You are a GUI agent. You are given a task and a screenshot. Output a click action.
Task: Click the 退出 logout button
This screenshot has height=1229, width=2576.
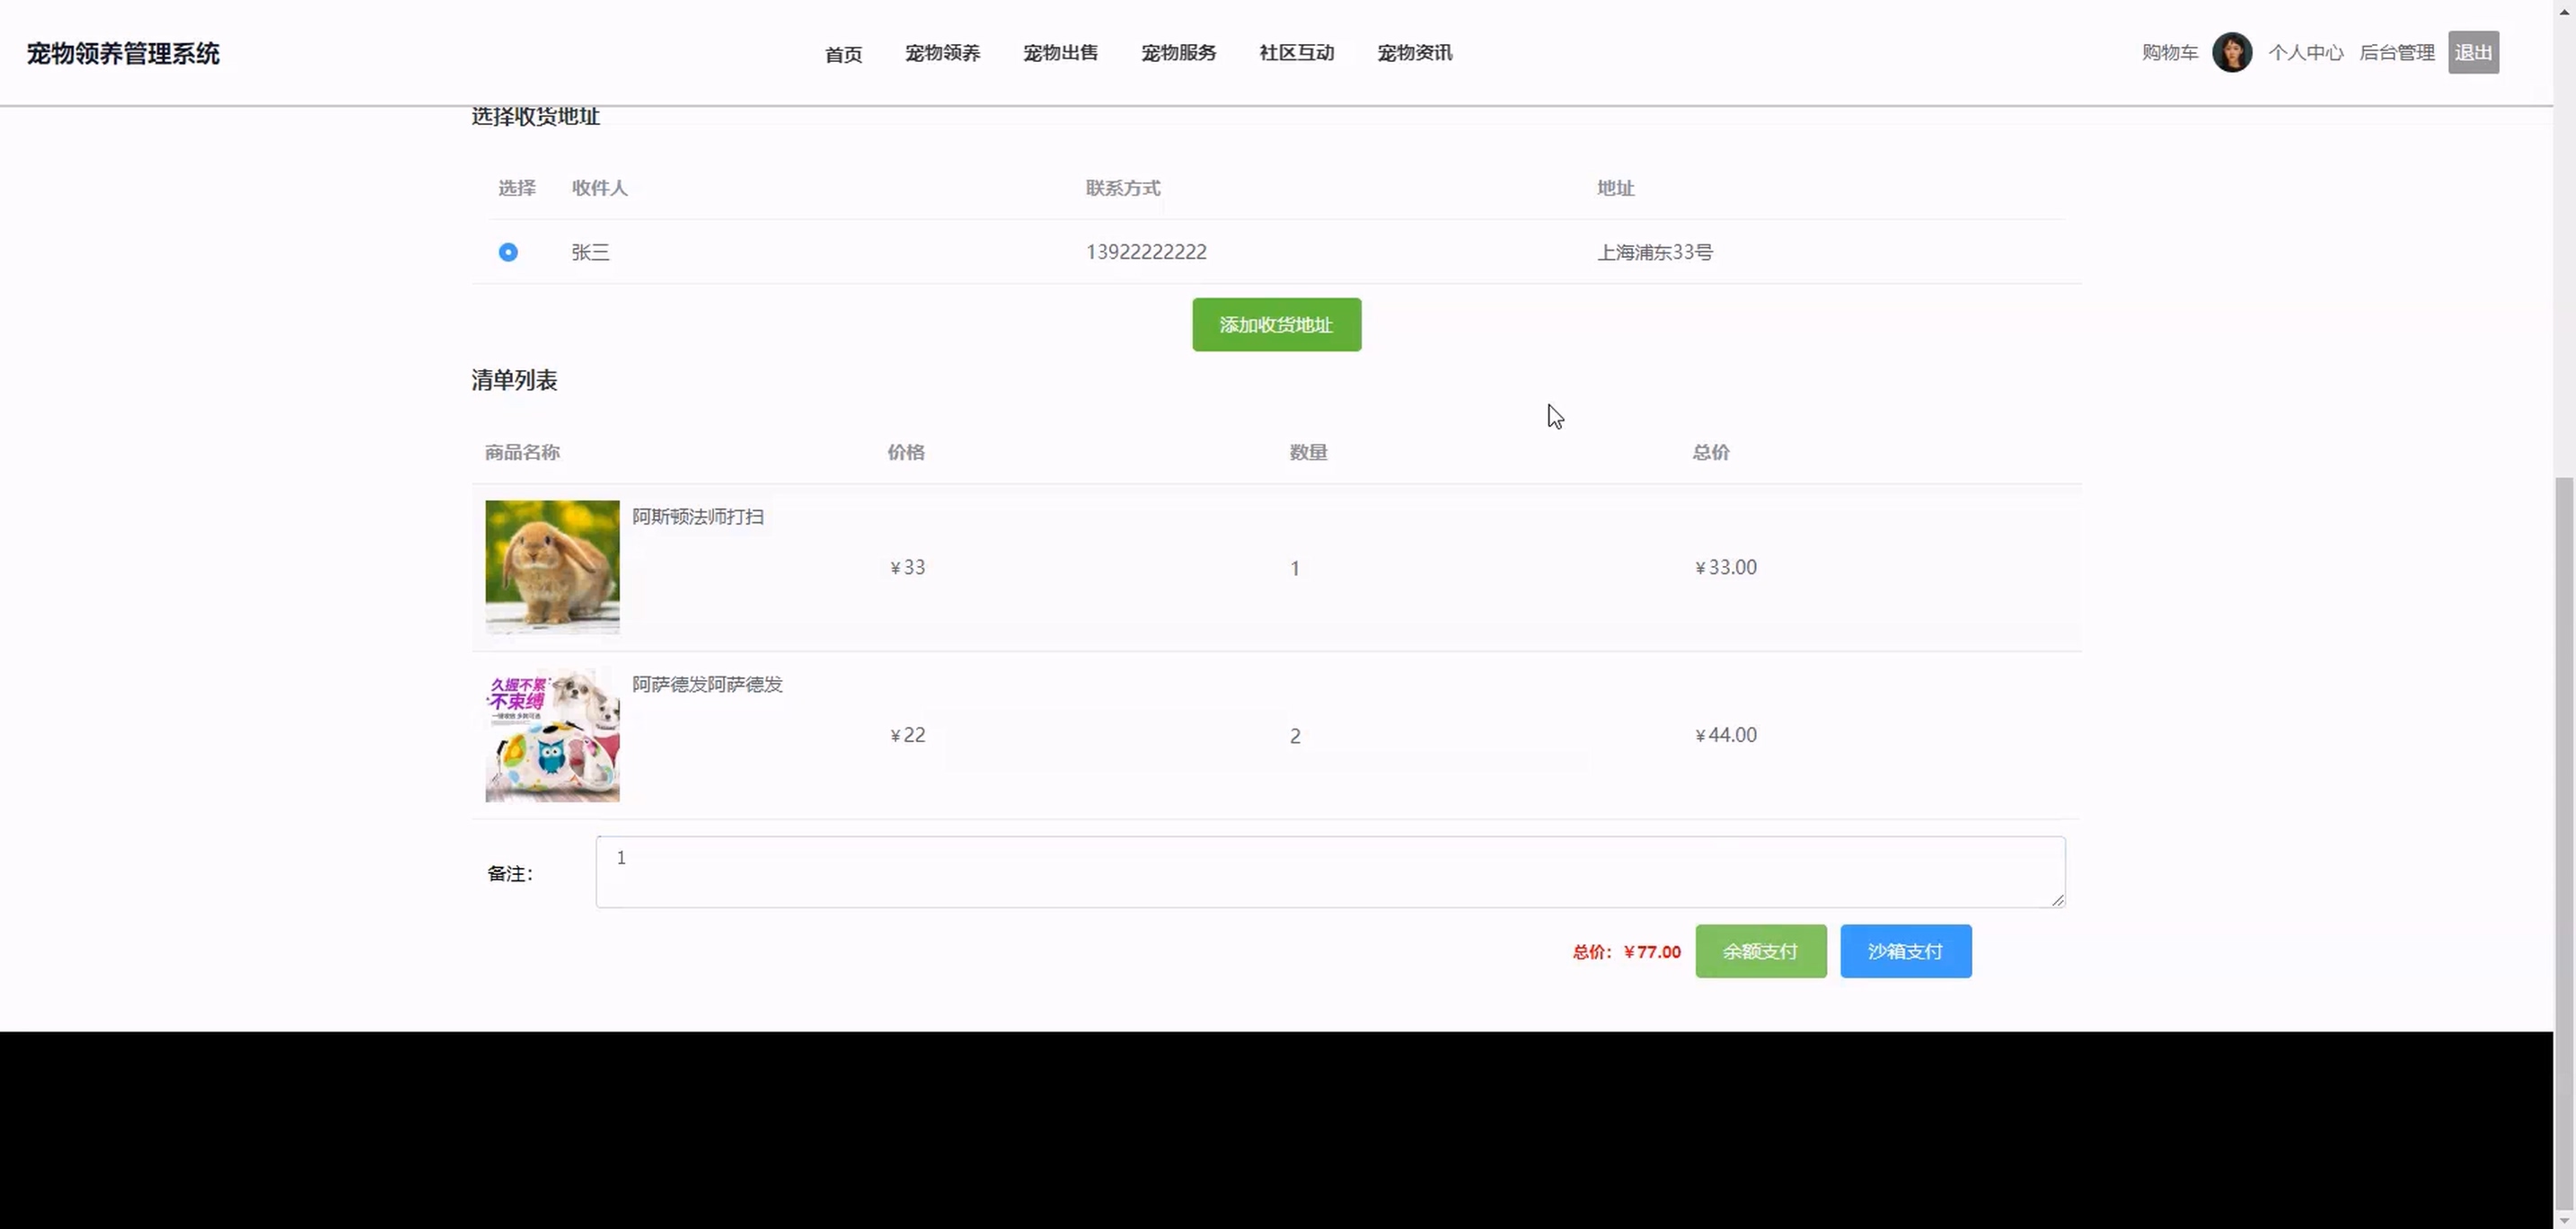click(x=2472, y=53)
